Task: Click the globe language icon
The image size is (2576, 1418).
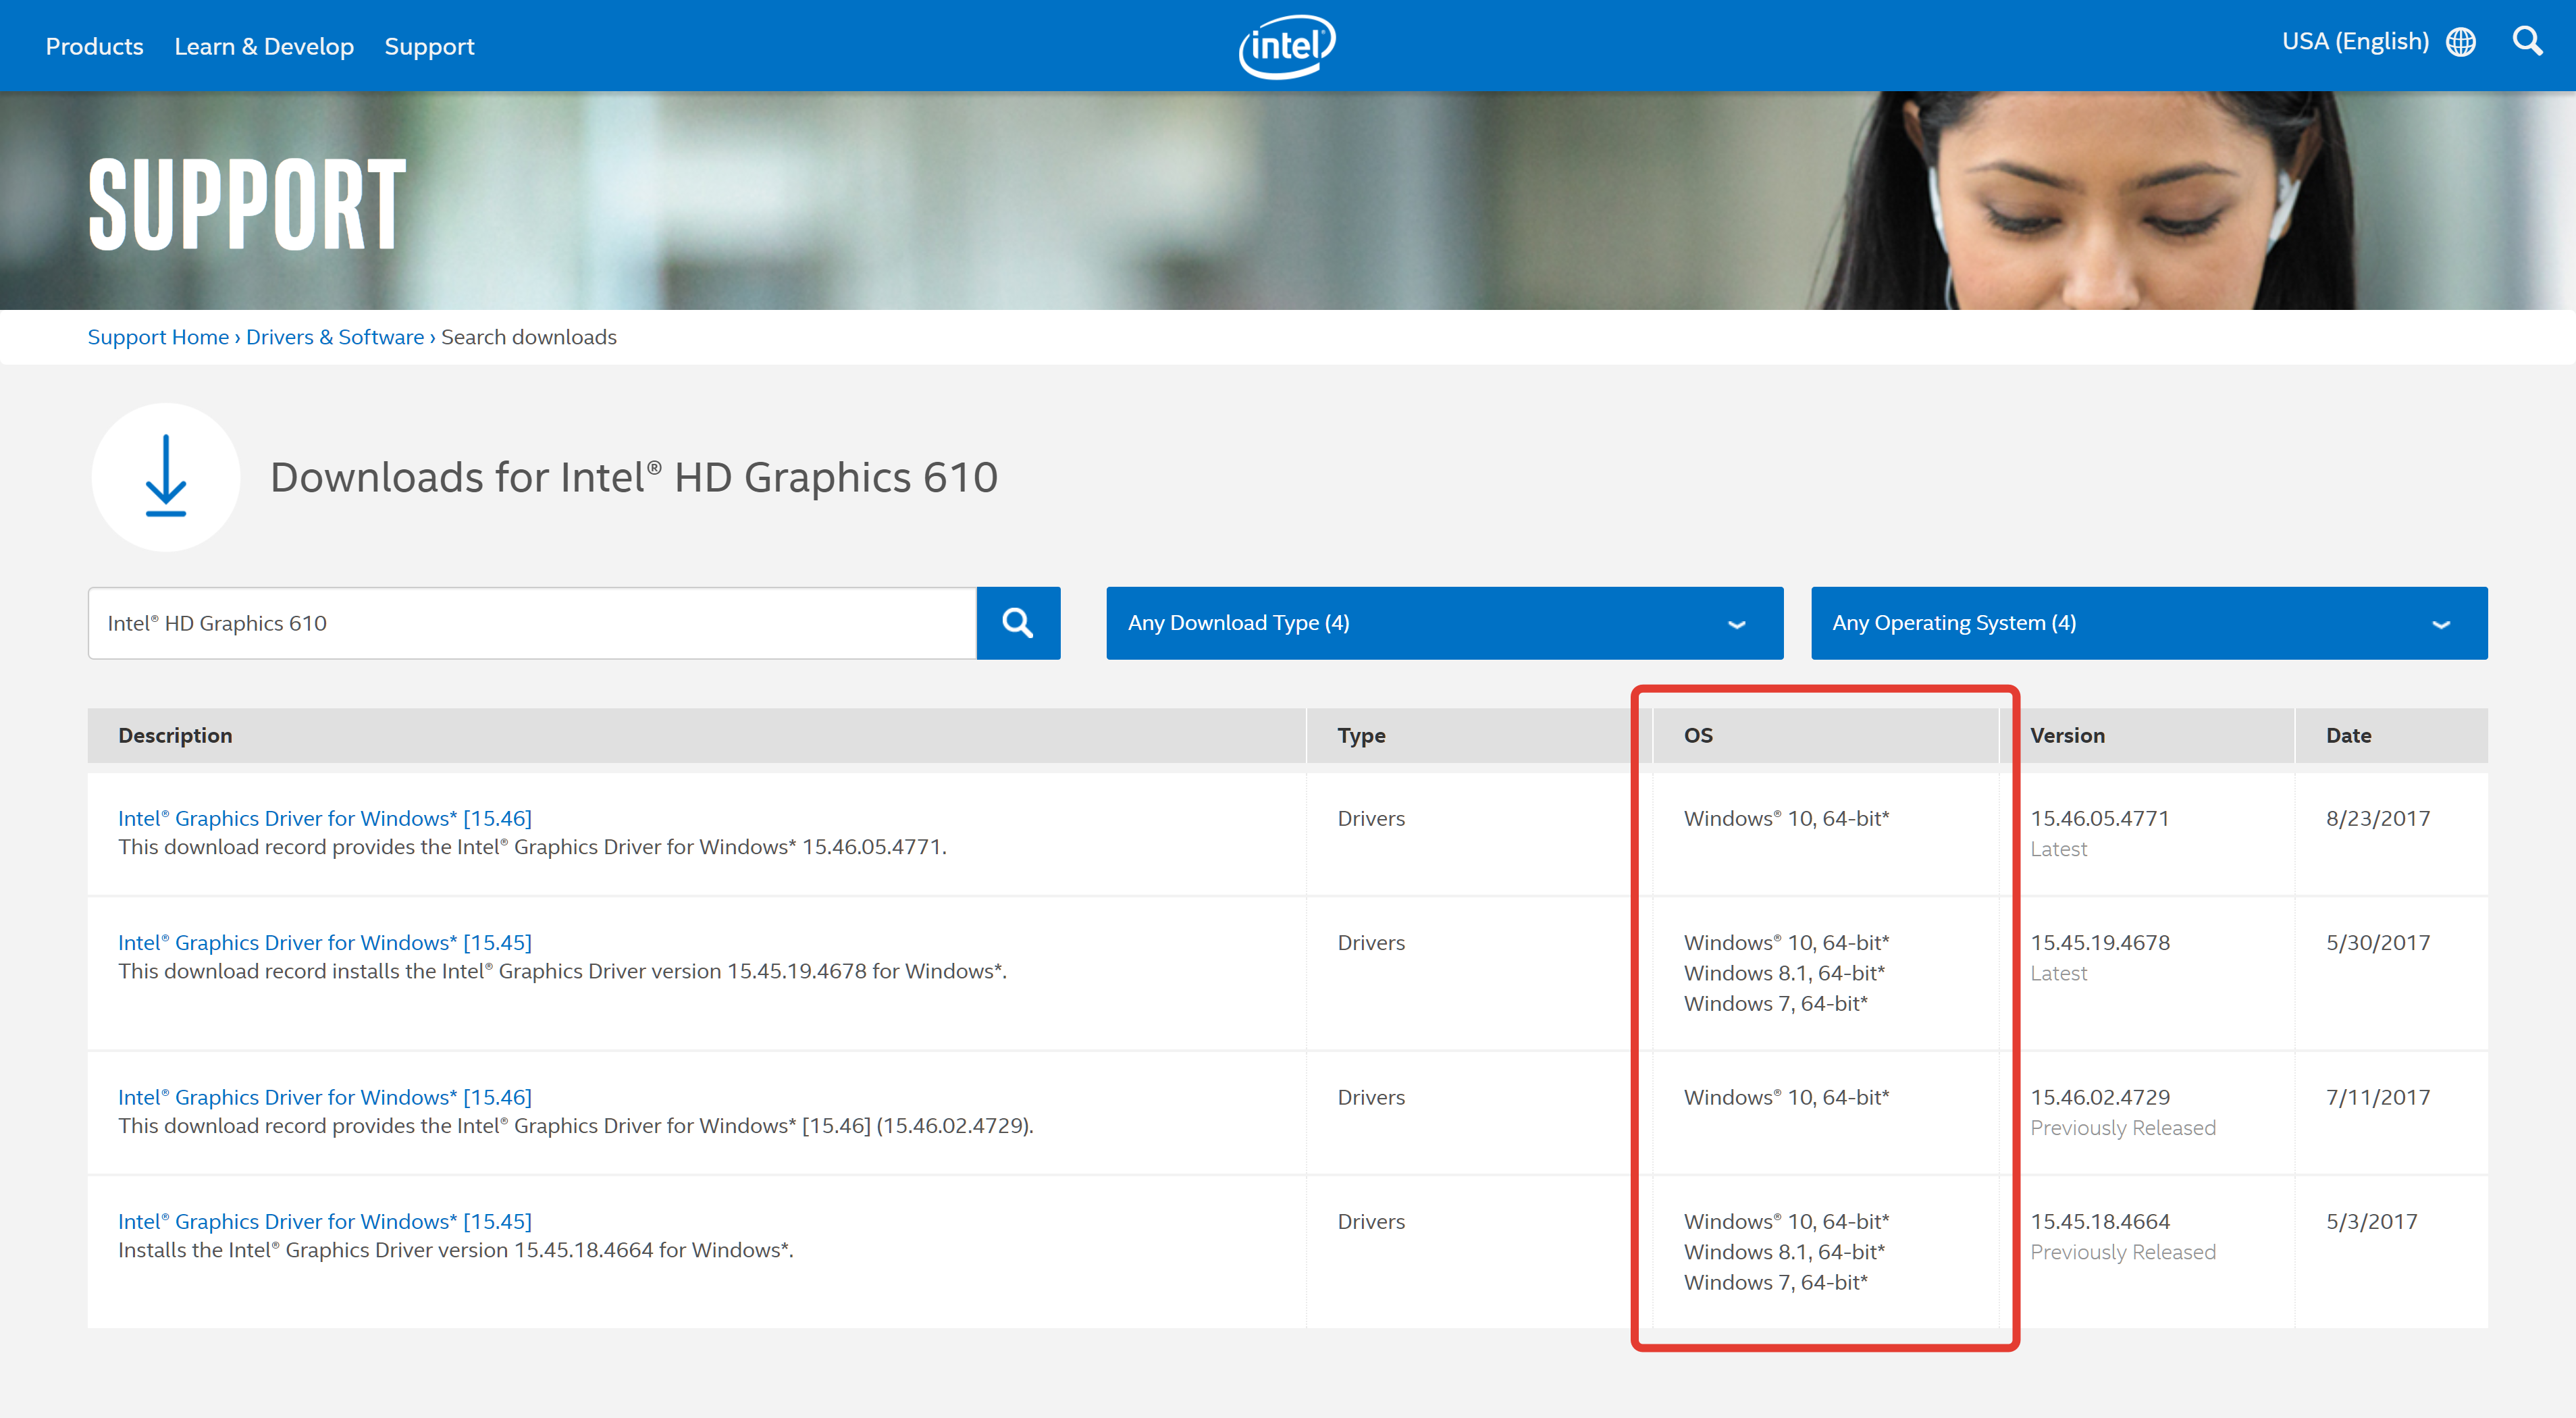Action: (x=2460, y=42)
